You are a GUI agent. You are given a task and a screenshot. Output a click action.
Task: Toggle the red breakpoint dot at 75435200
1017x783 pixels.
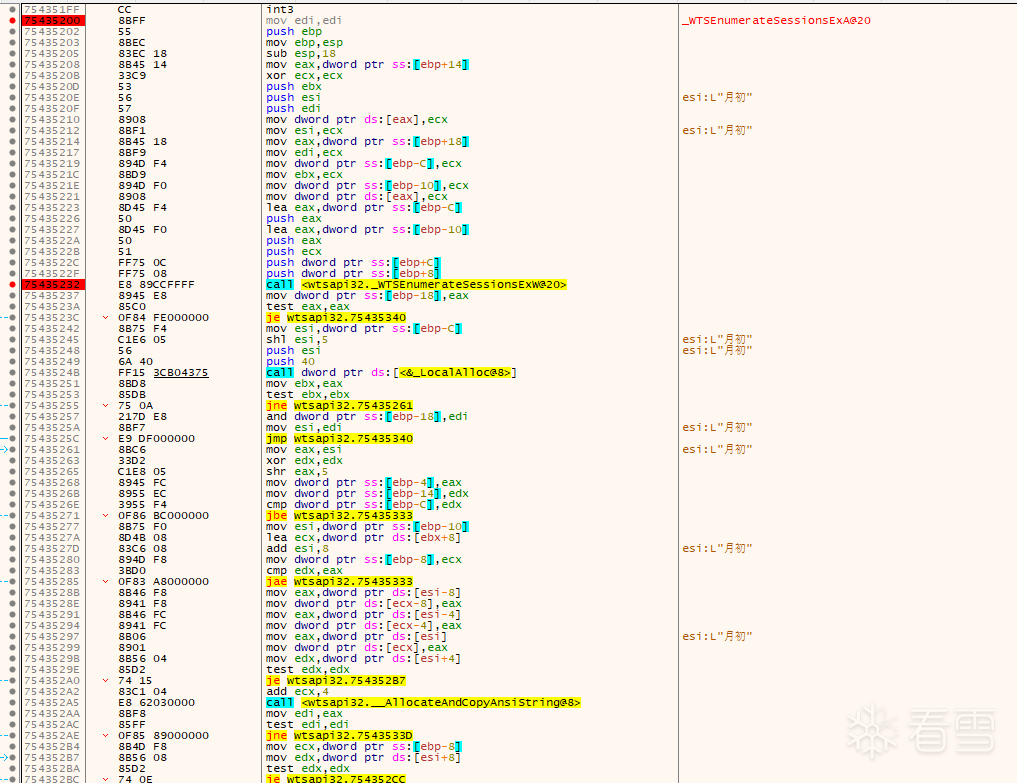tap(12, 21)
